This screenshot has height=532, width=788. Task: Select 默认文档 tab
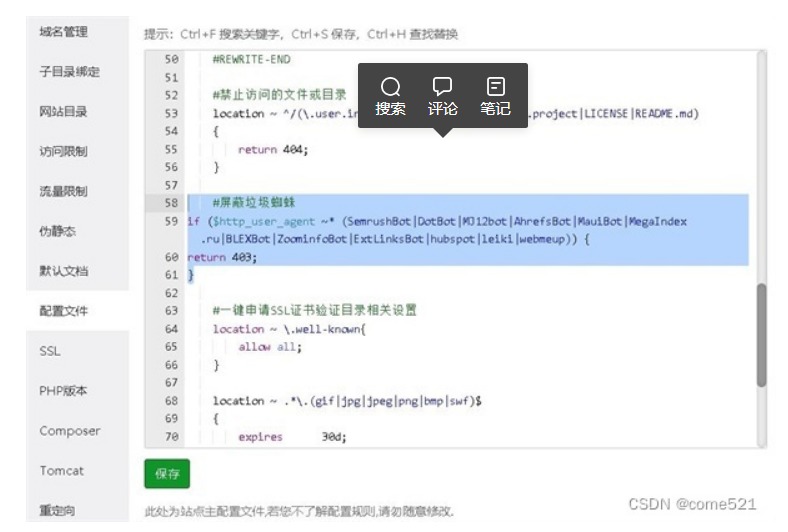(64, 271)
